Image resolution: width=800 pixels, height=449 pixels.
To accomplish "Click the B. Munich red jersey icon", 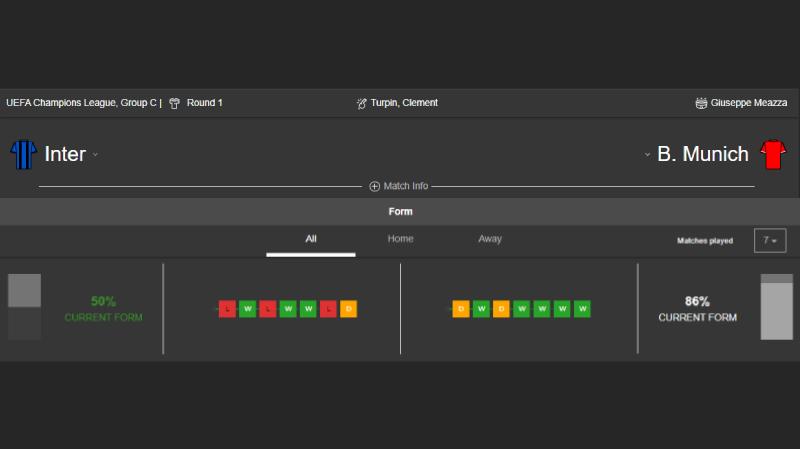I will [773, 154].
